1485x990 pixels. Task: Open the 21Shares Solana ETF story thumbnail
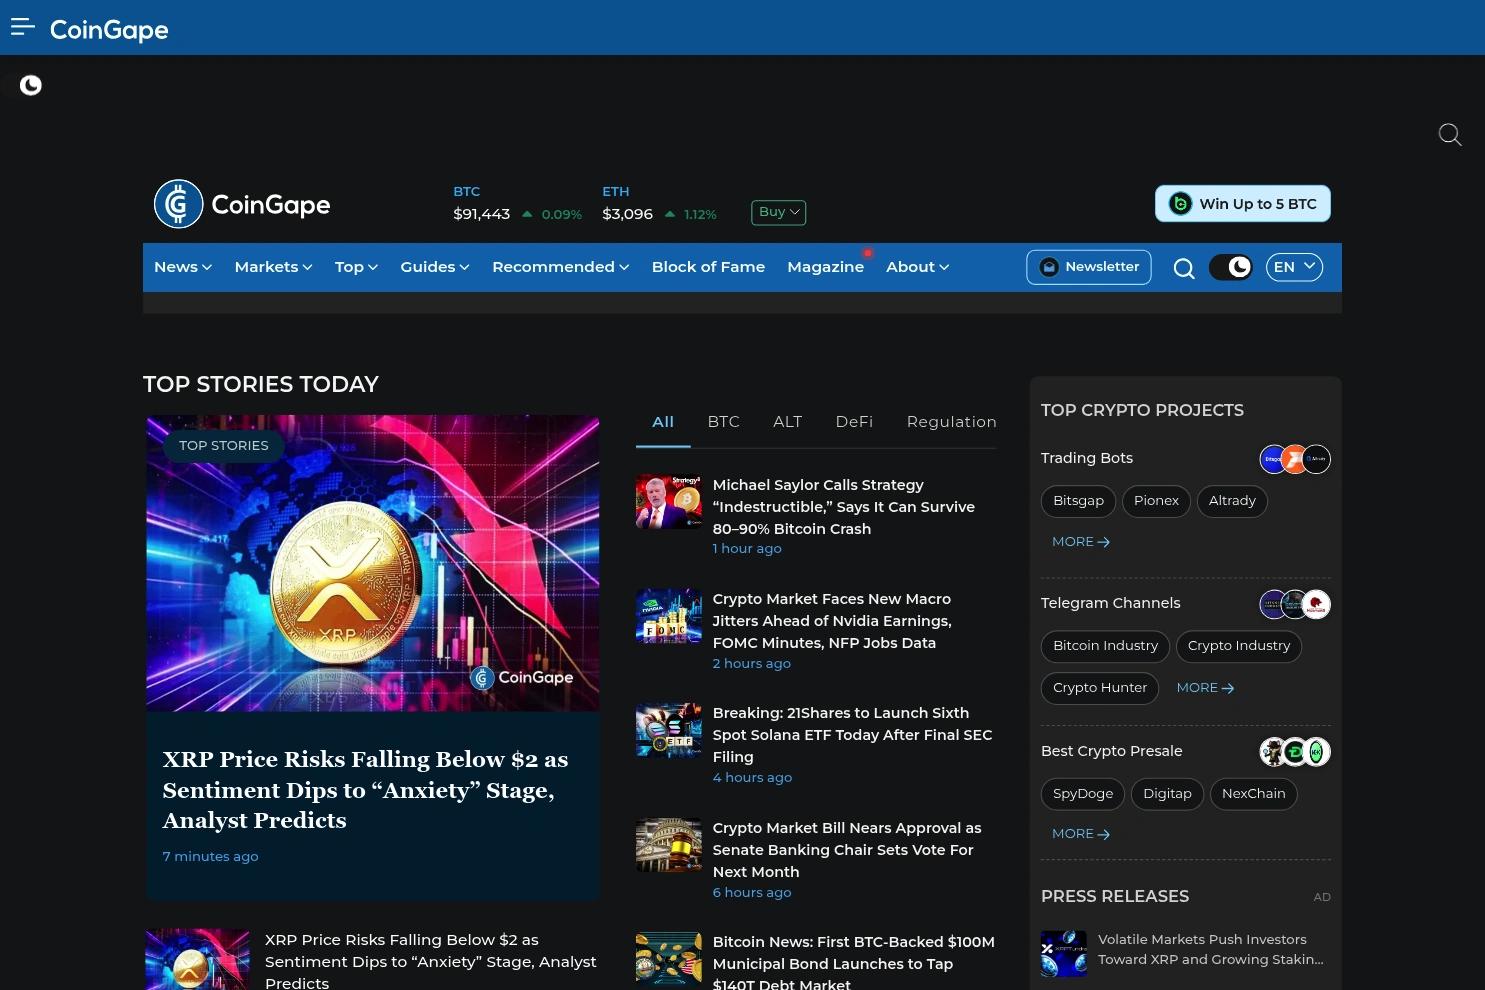coord(669,730)
